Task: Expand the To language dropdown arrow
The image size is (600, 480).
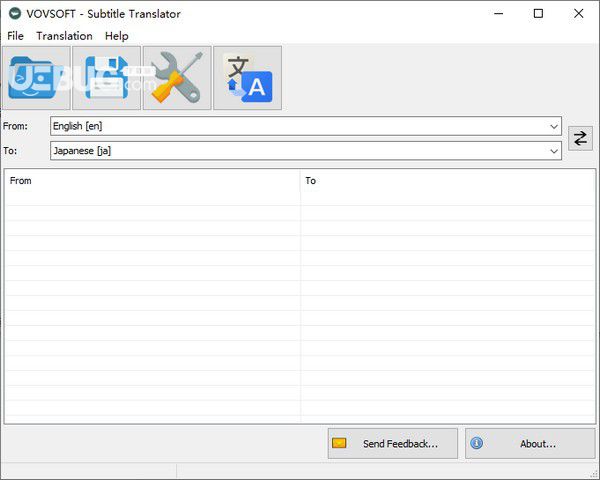Action: coord(554,151)
